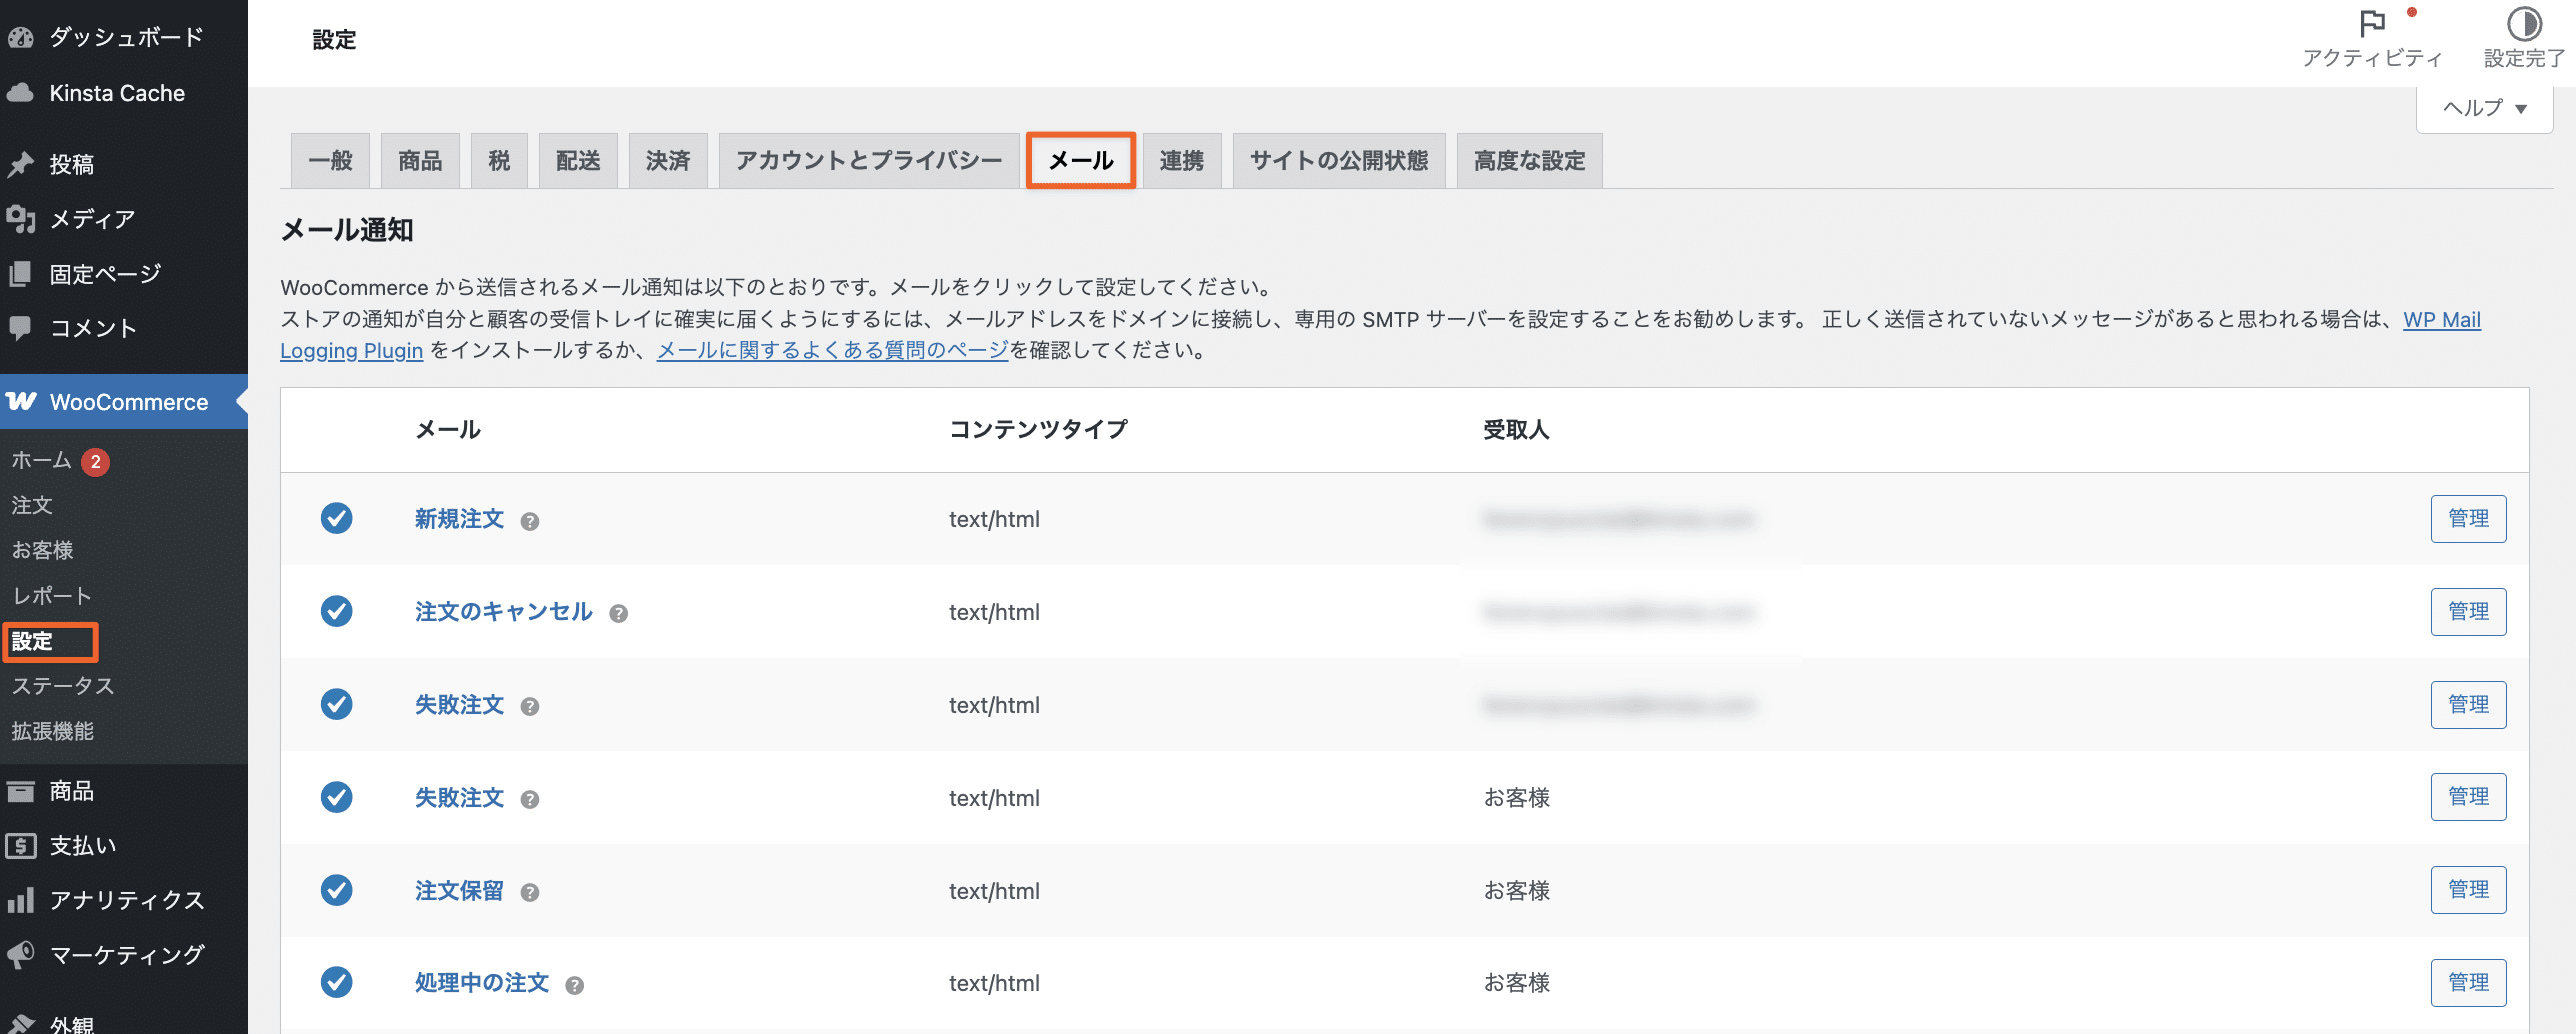Image resolution: width=2576 pixels, height=1034 pixels.
Task: Open the 高度な設定 tab
Action: click(x=1528, y=160)
